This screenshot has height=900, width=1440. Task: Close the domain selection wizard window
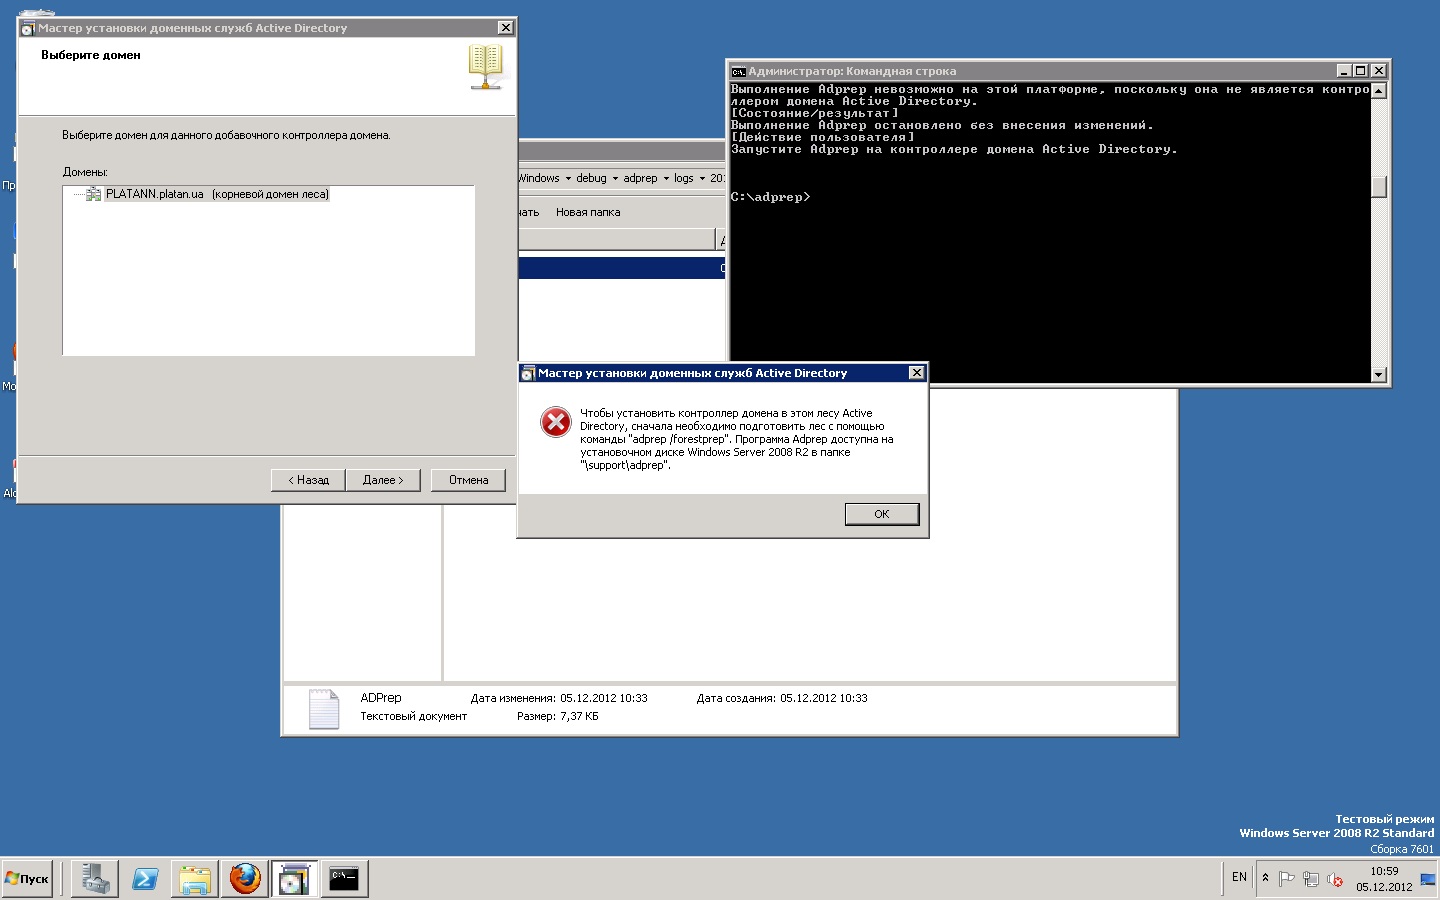point(505,28)
